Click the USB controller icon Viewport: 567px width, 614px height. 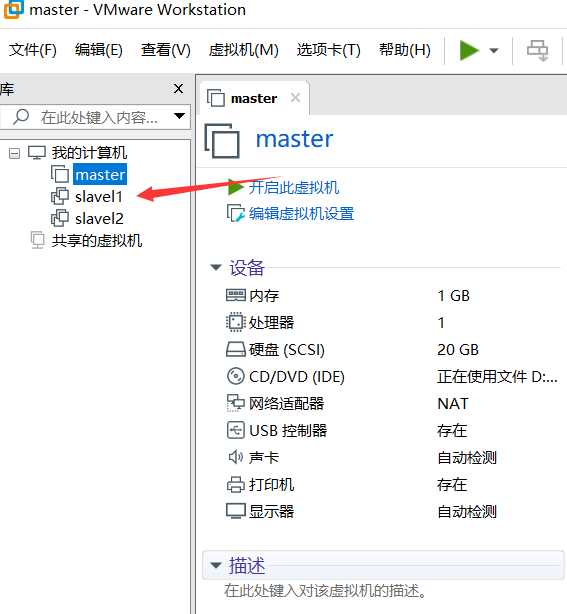click(x=236, y=430)
